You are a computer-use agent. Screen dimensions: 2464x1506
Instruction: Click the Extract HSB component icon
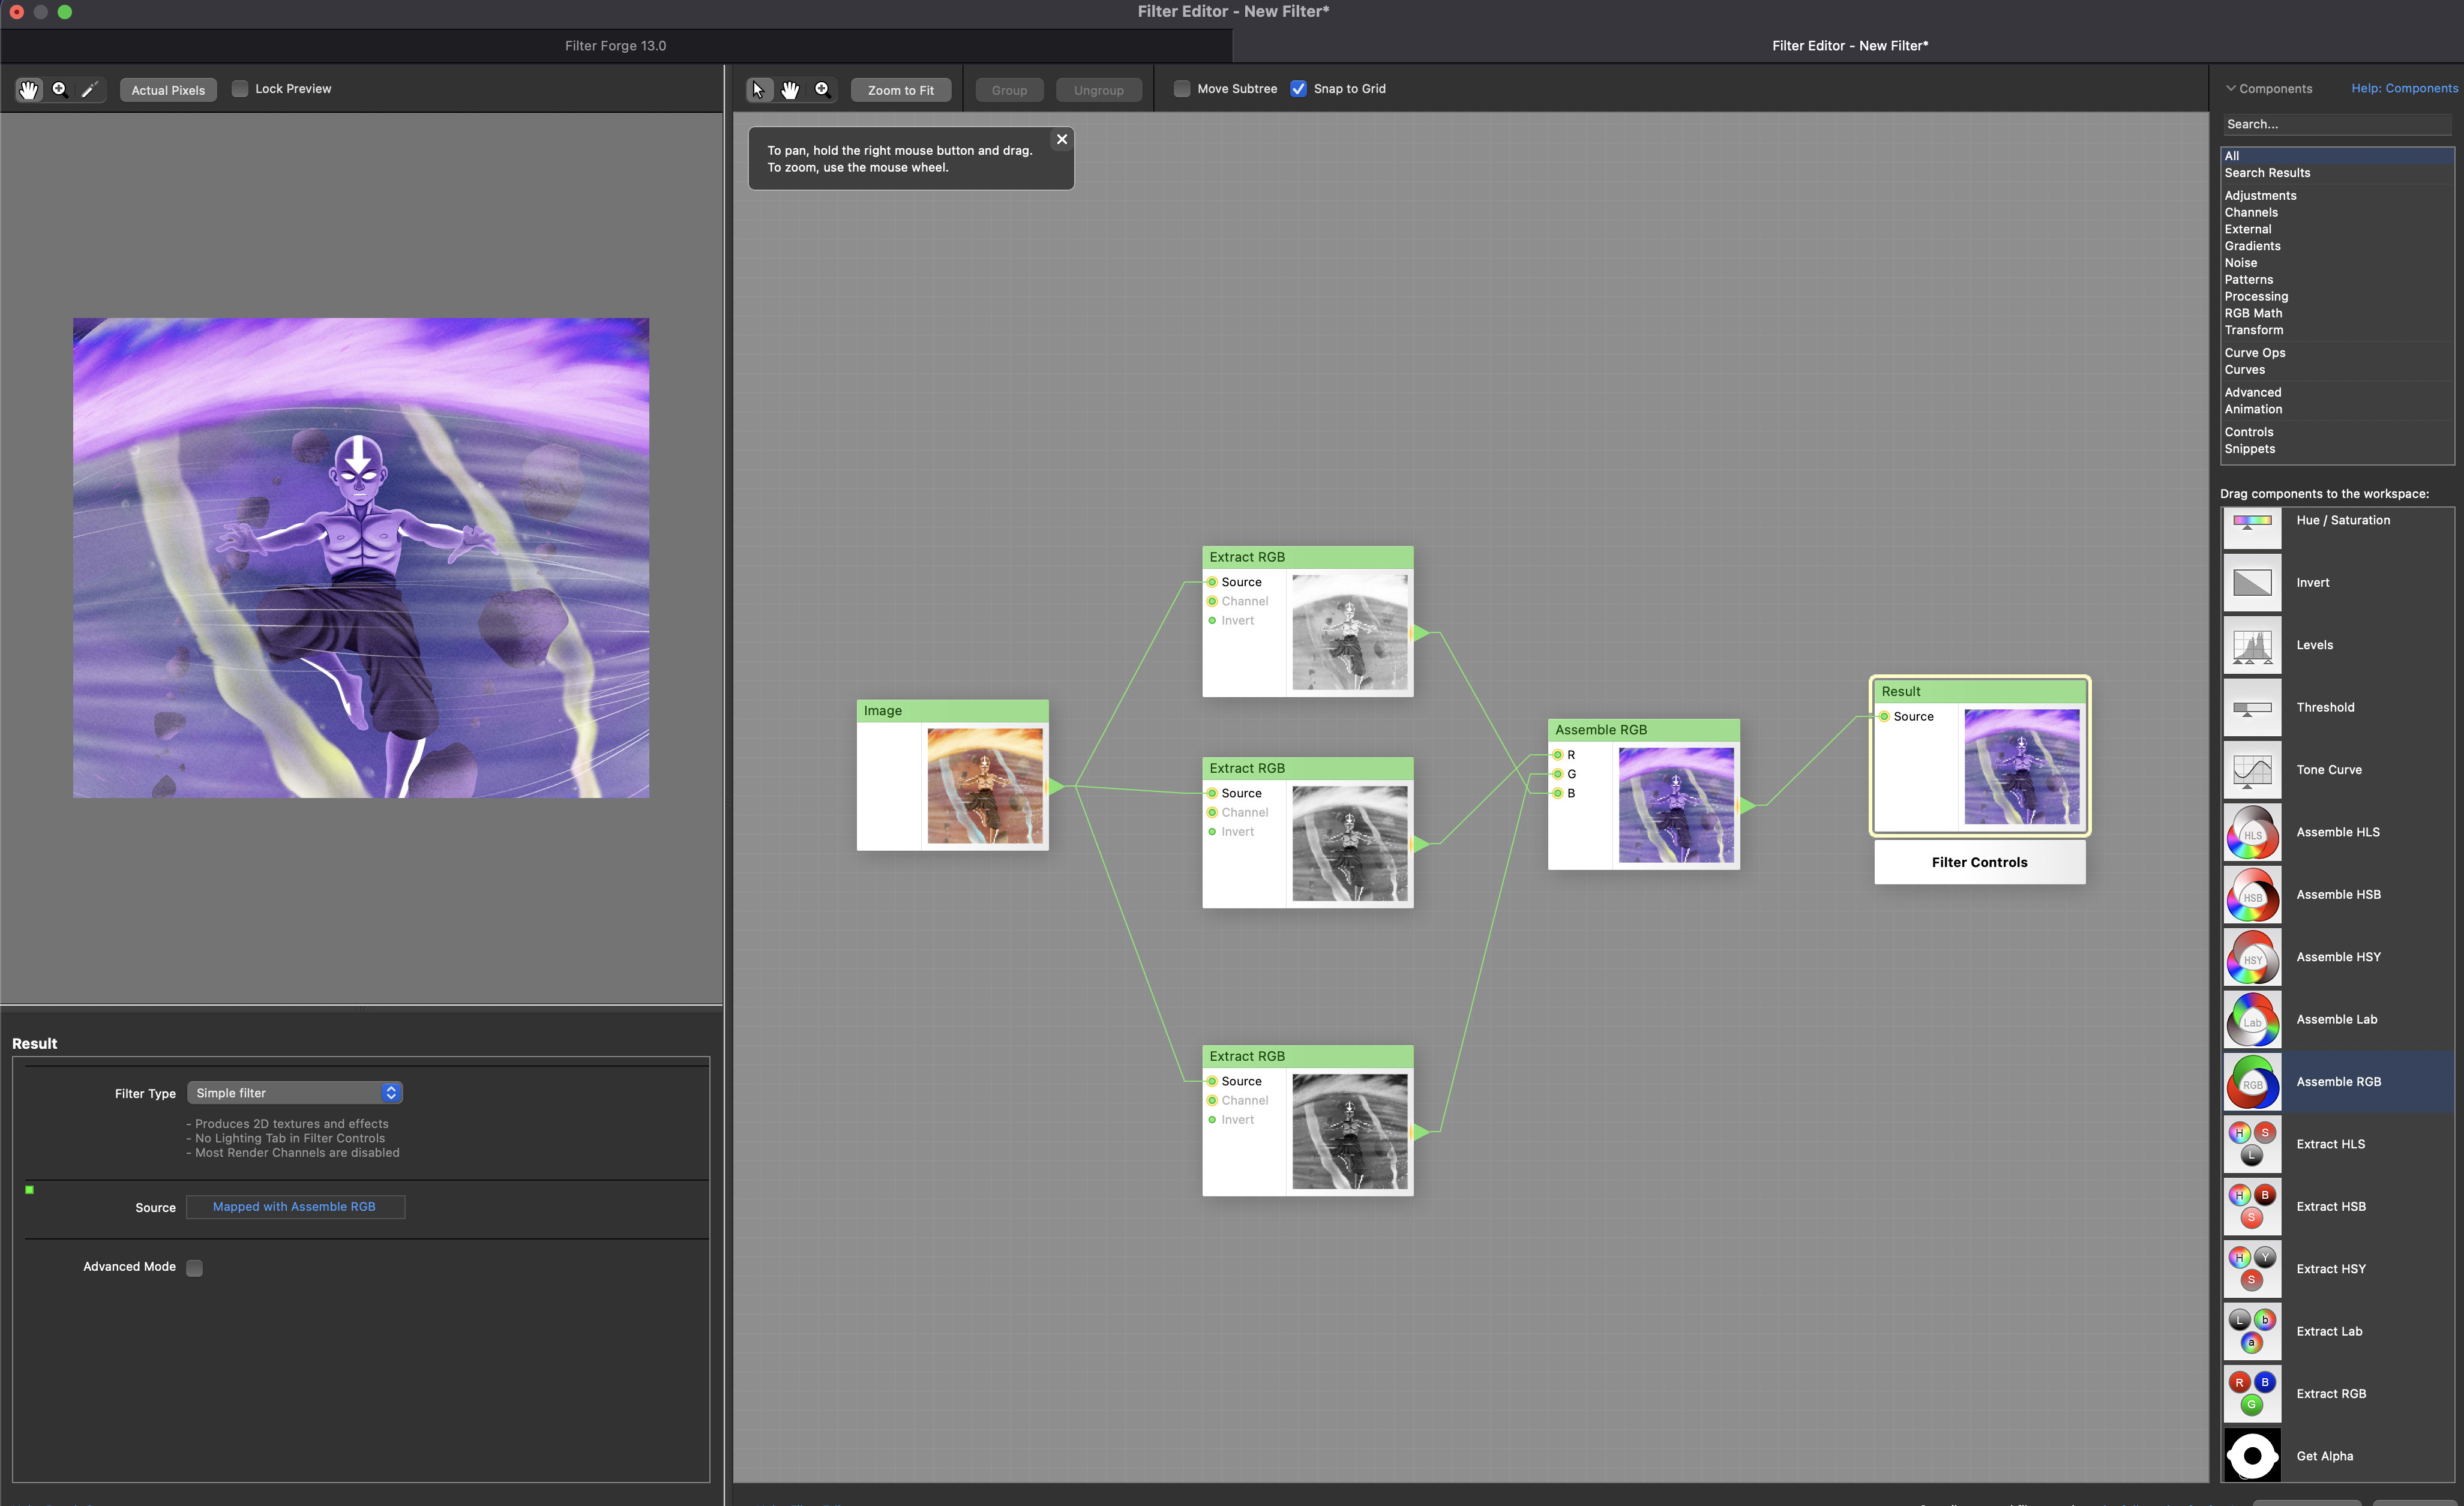point(2252,1207)
